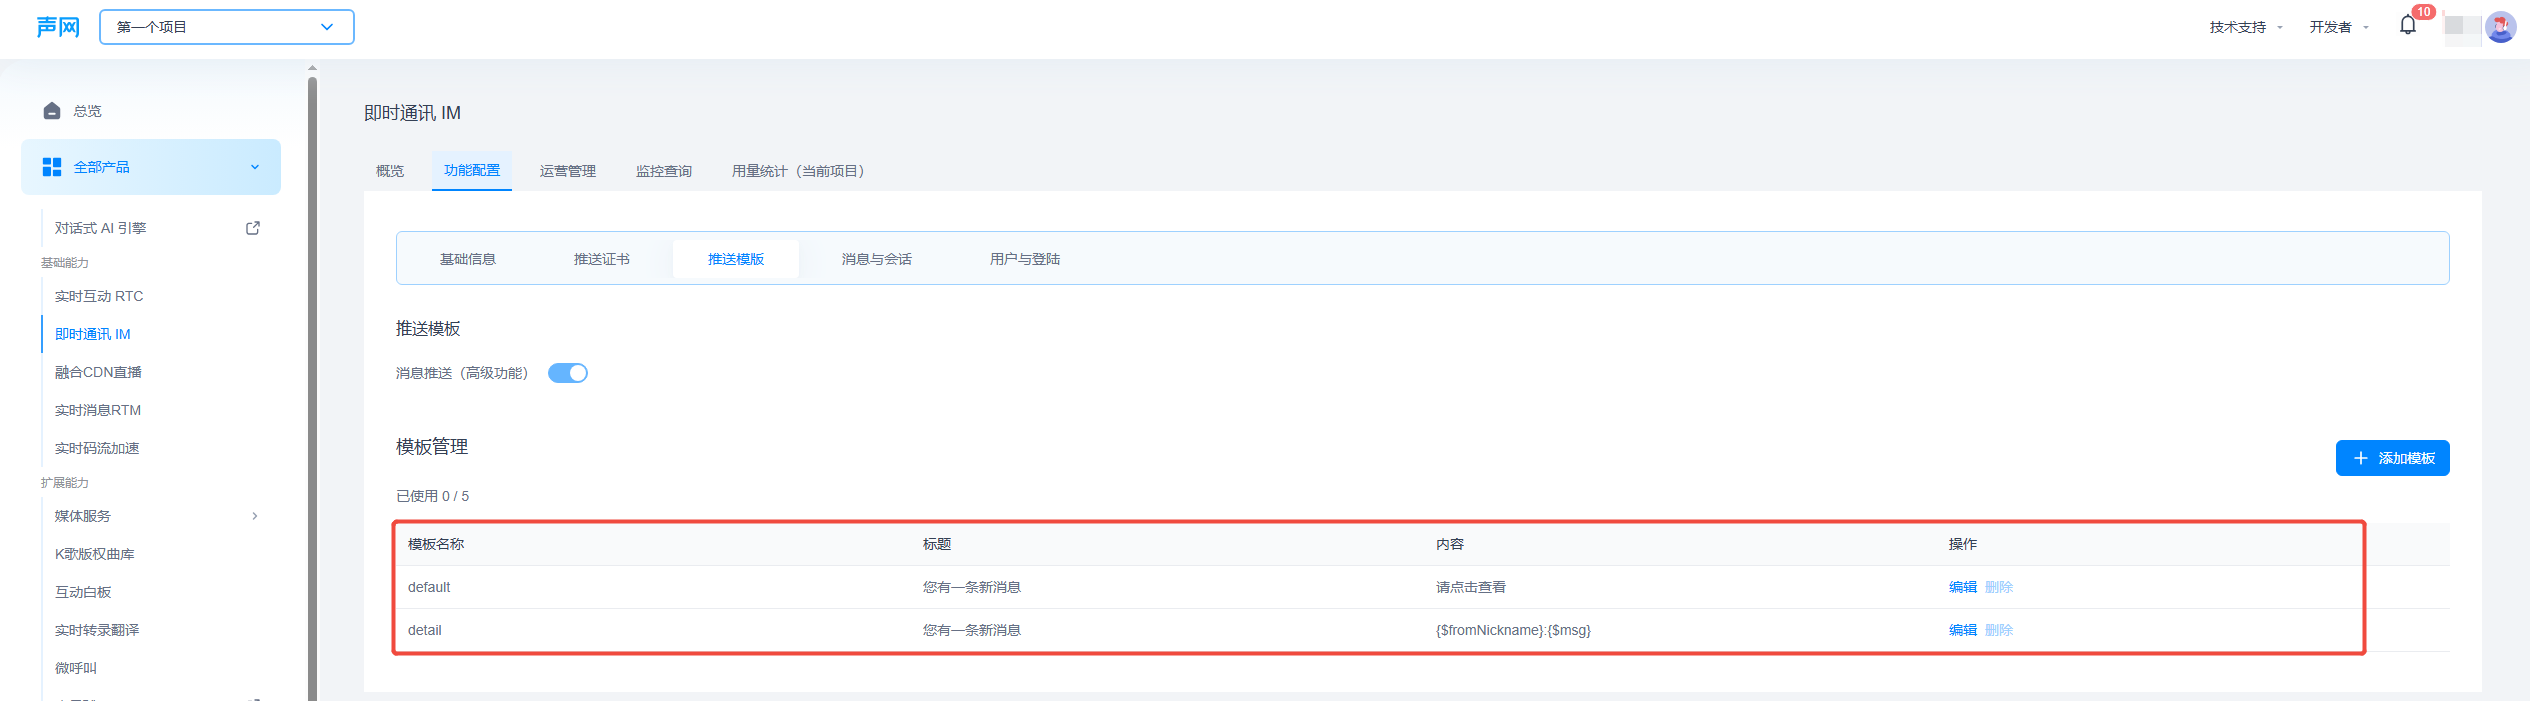This screenshot has height=701, width=2530.
Task: Delete the default template
Action: (1999, 587)
